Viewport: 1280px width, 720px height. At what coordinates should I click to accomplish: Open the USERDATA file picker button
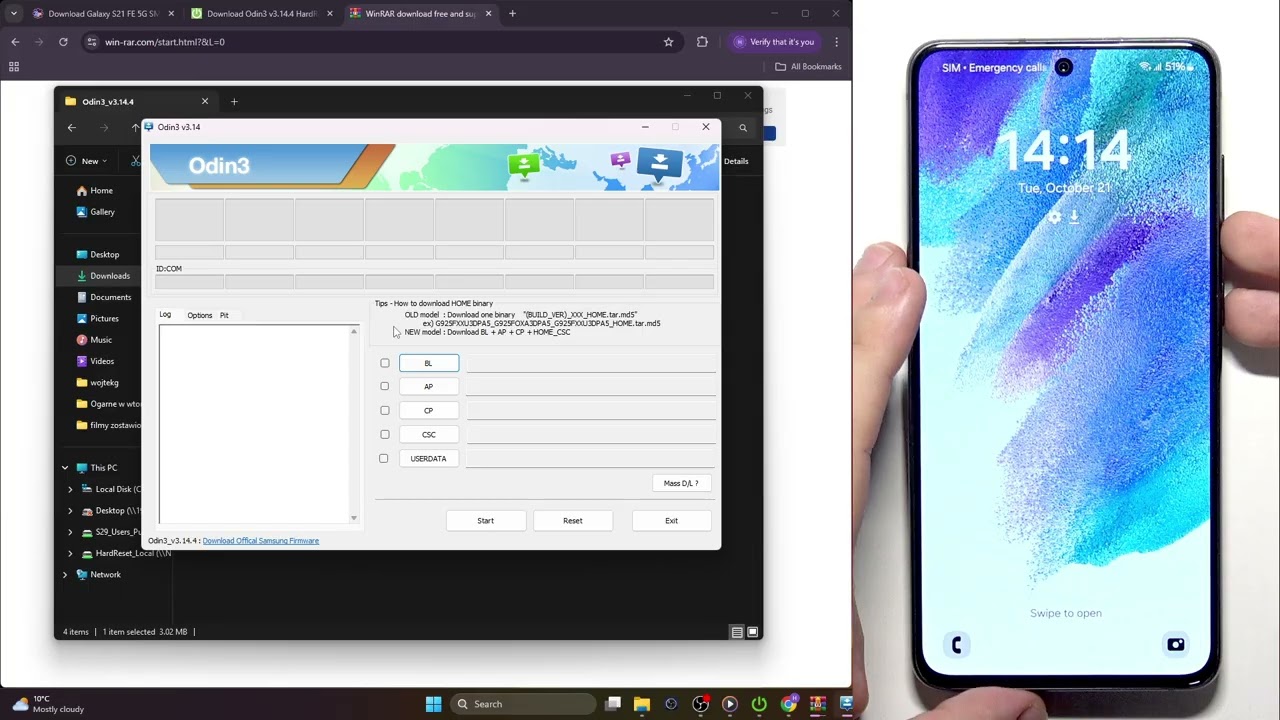point(429,458)
